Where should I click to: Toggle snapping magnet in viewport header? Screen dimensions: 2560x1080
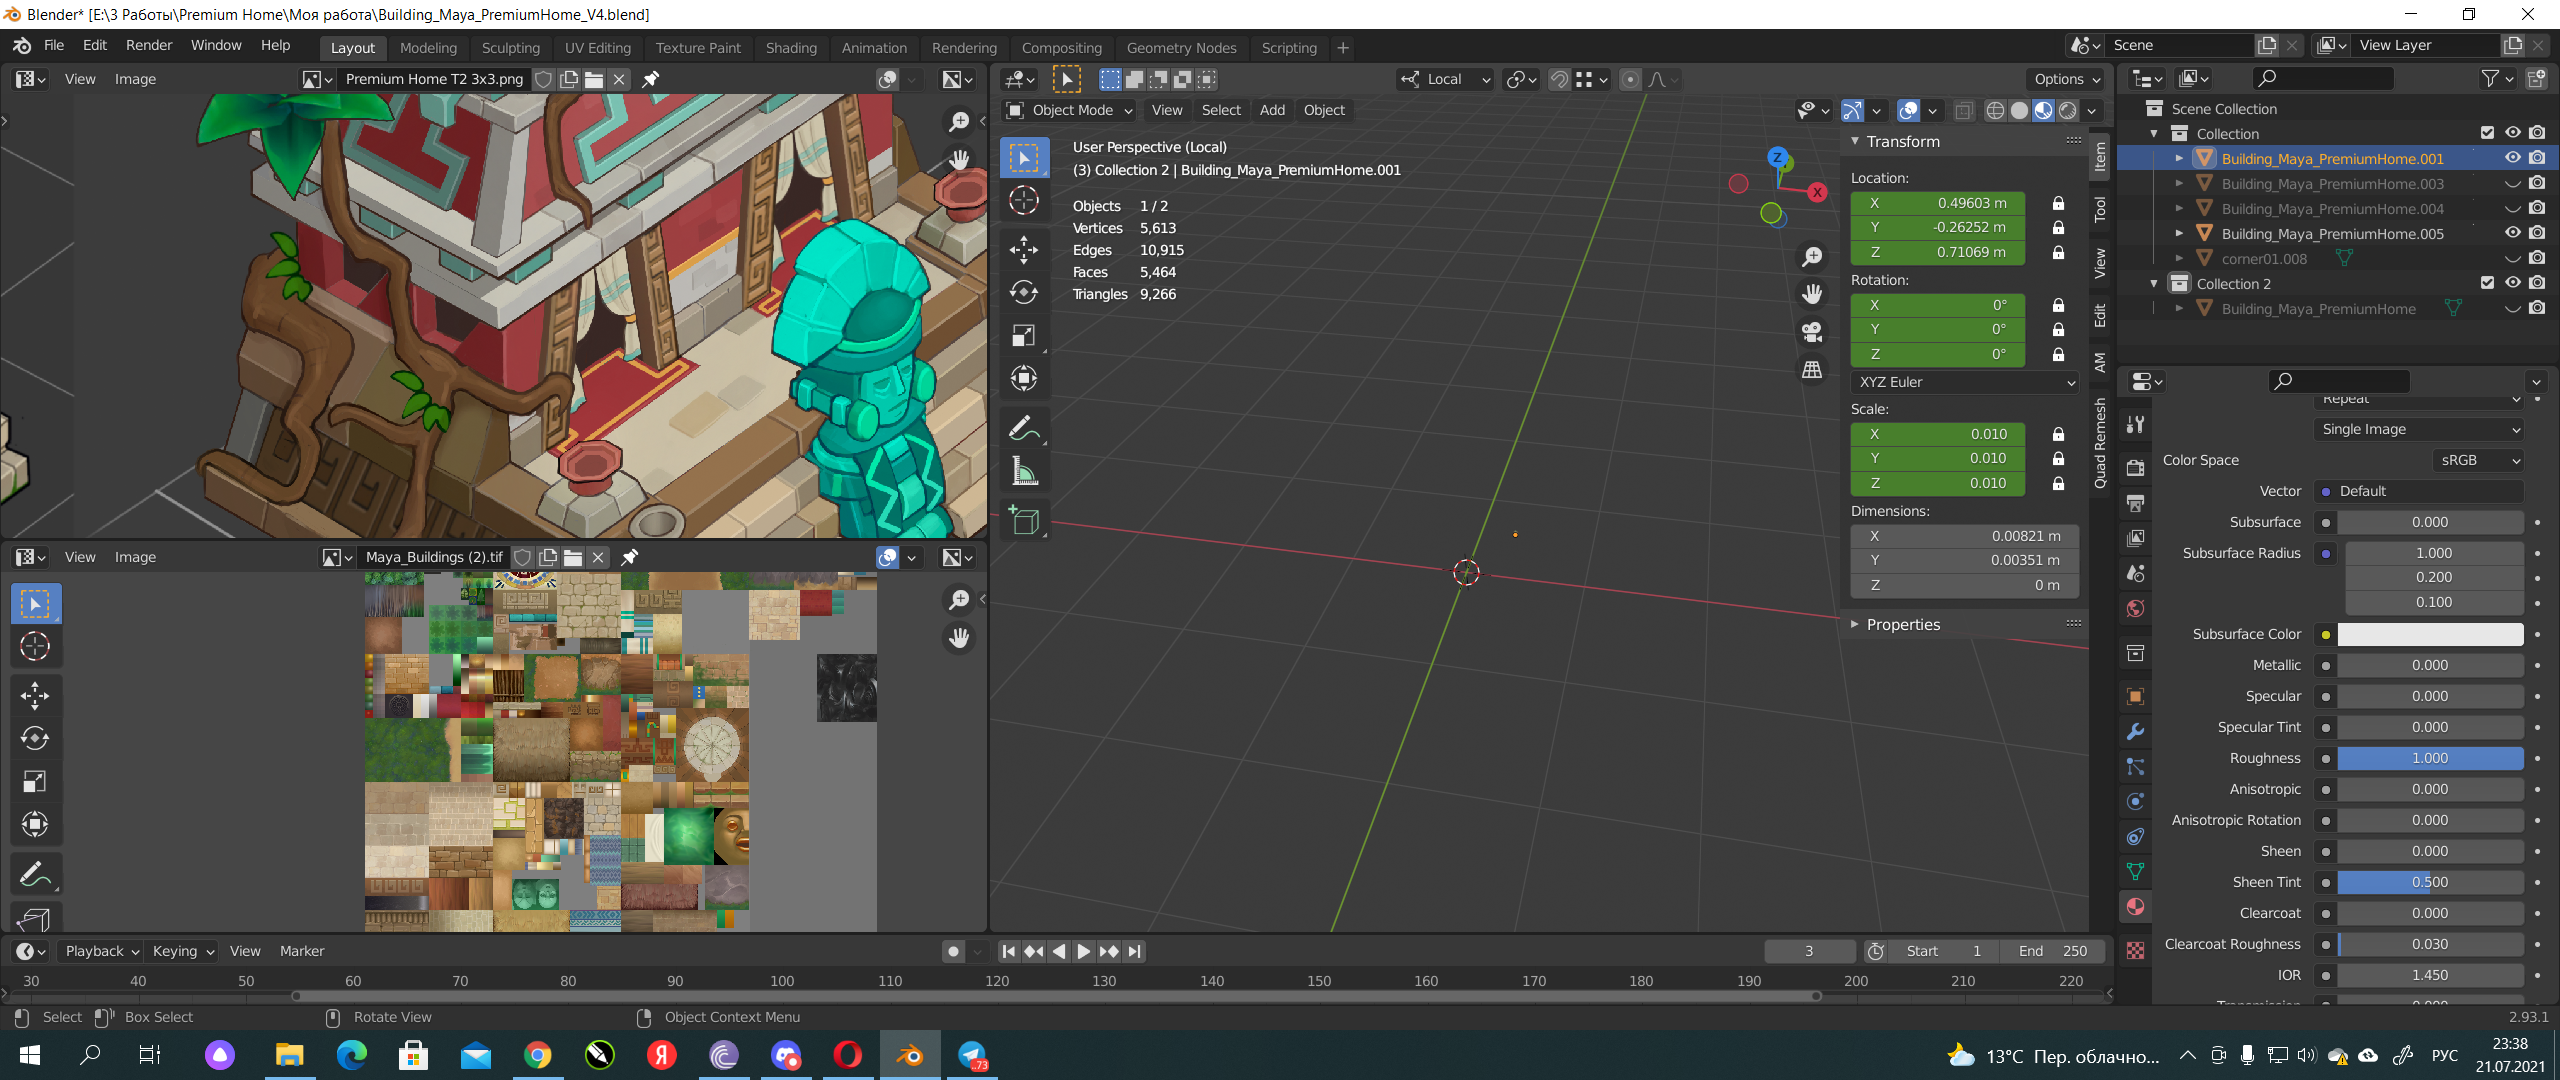click(x=1559, y=79)
